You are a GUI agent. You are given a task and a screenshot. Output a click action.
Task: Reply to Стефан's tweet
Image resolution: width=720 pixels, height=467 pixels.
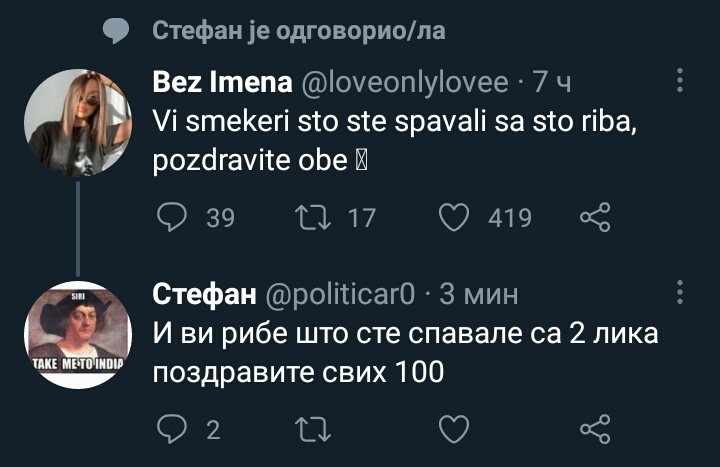(173, 430)
